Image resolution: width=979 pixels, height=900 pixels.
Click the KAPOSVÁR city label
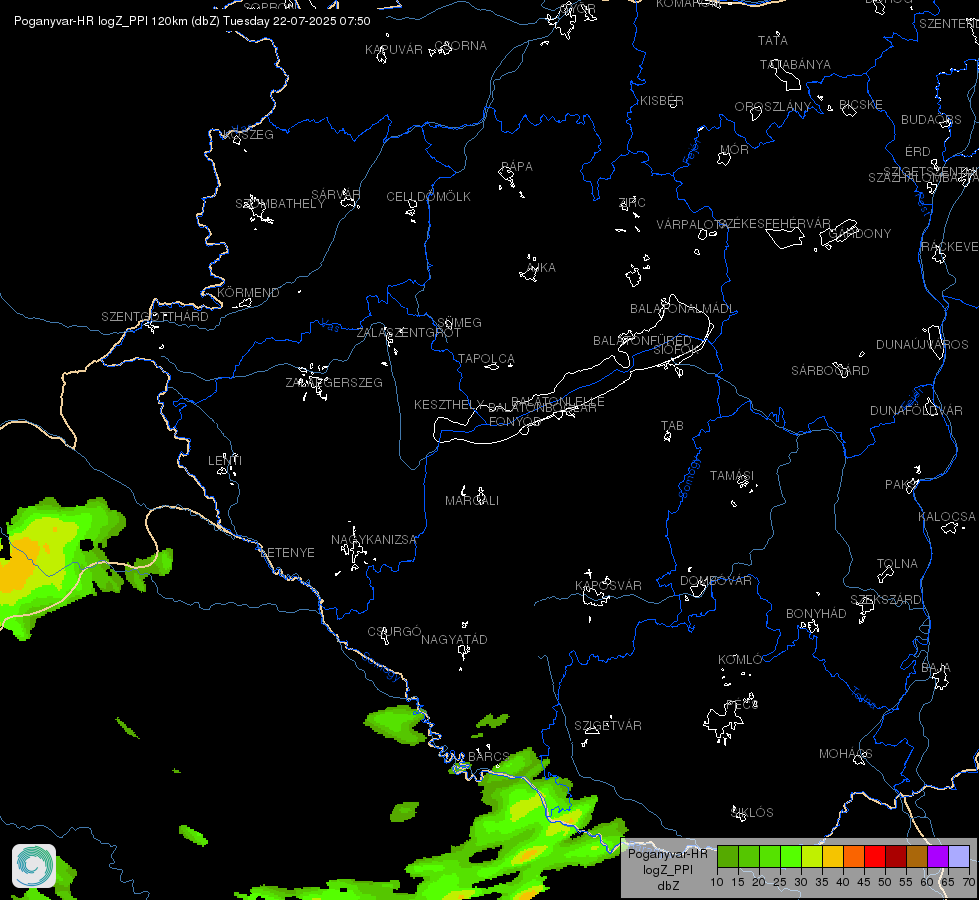coord(608,585)
